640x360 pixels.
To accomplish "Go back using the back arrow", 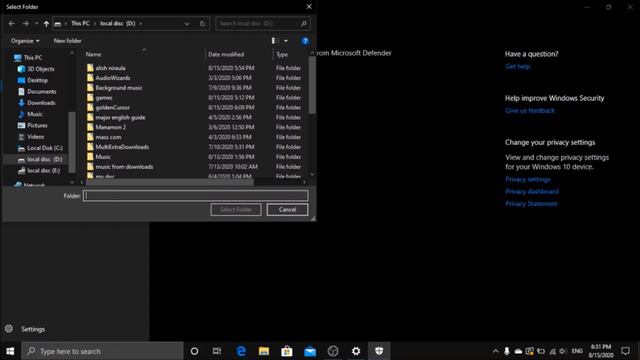I will (x=11, y=24).
